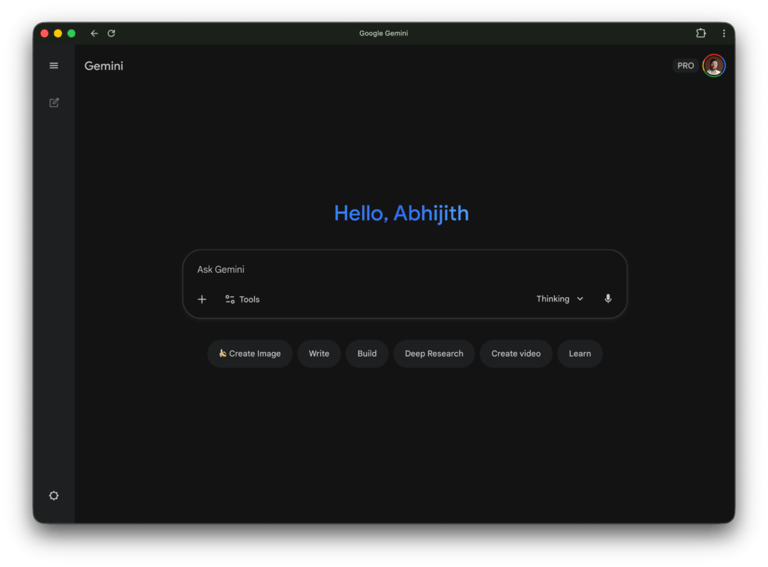Click the Gemini logo text
768x567 pixels.
(104, 66)
